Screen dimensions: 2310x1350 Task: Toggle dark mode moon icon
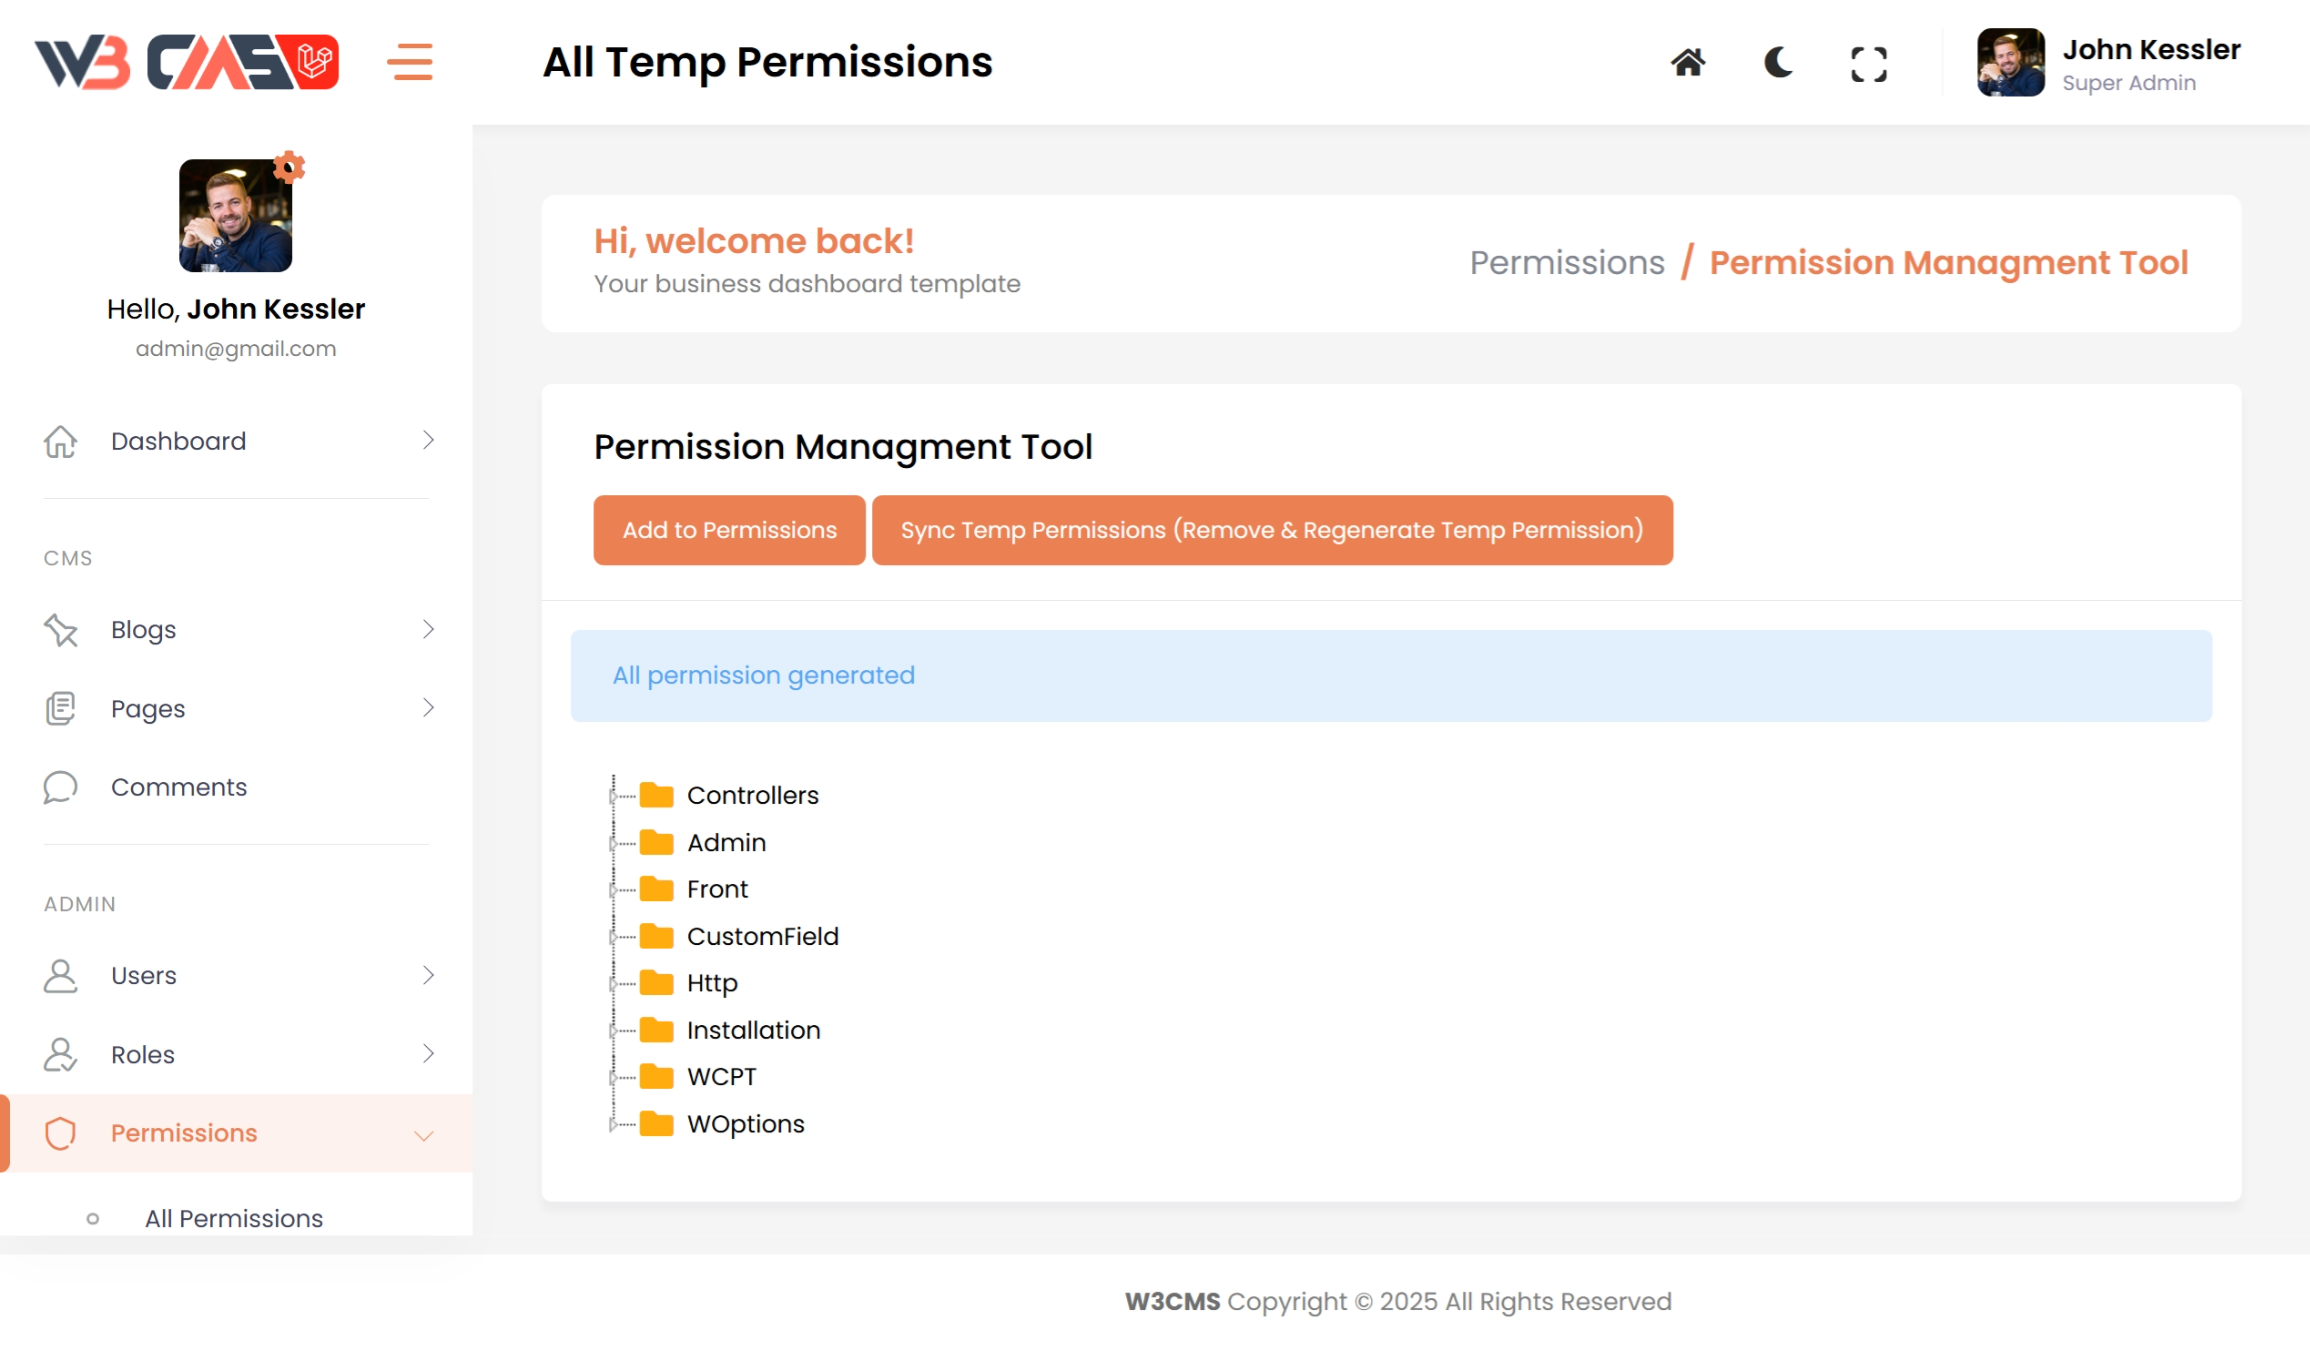pos(1778,63)
